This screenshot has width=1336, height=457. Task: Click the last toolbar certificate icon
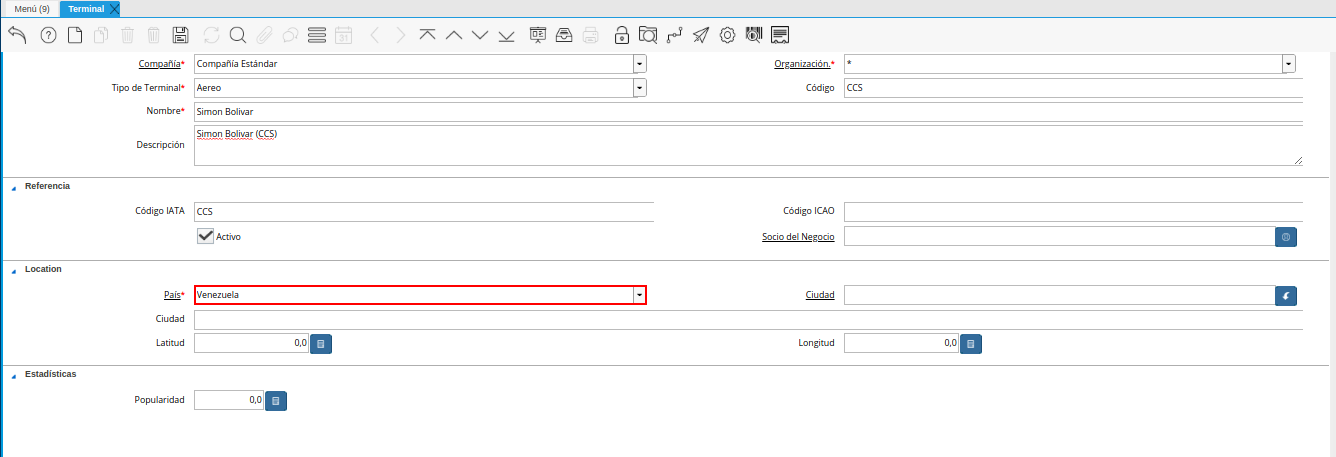click(781, 35)
